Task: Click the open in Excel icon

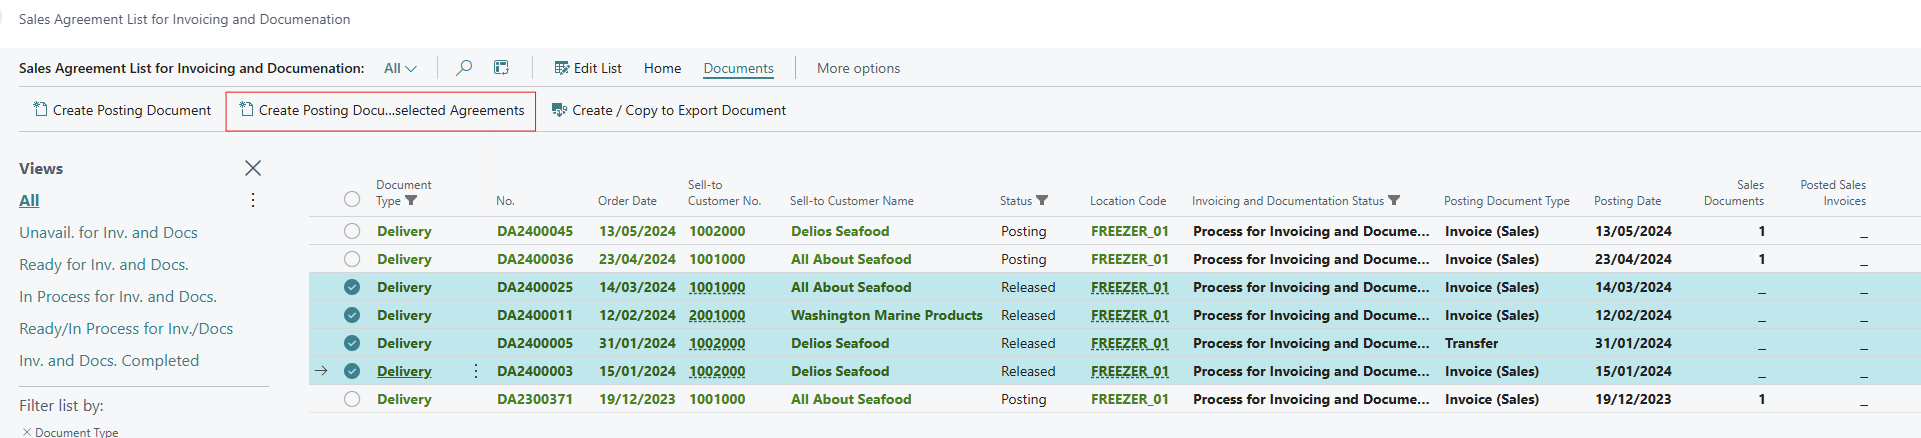Action: 501,68
